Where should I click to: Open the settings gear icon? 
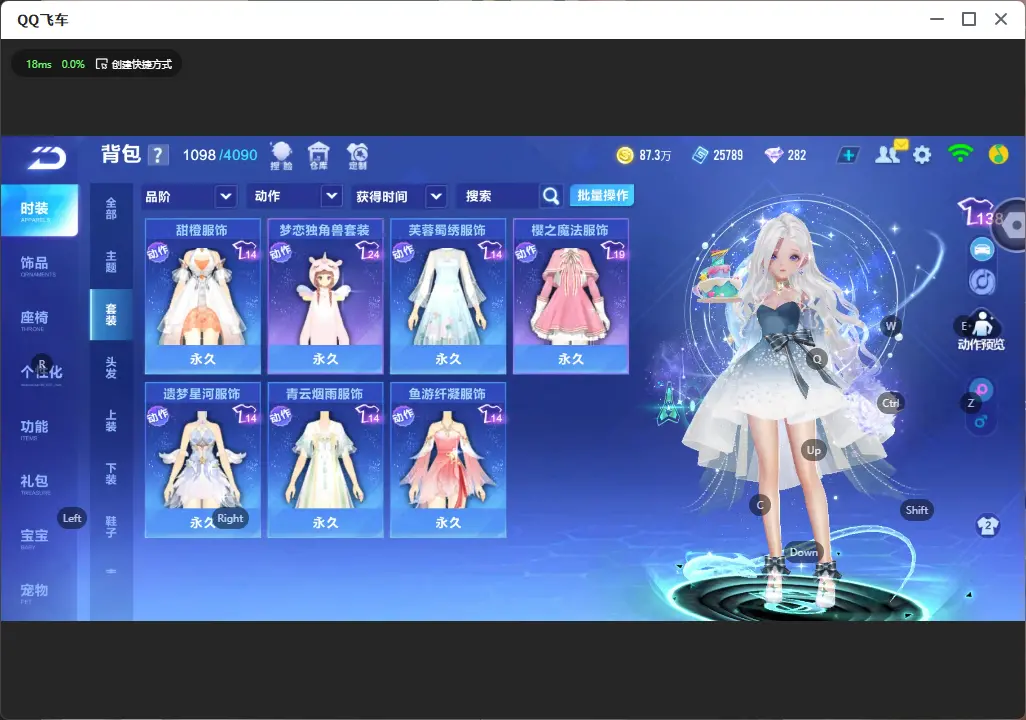tap(922, 155)
